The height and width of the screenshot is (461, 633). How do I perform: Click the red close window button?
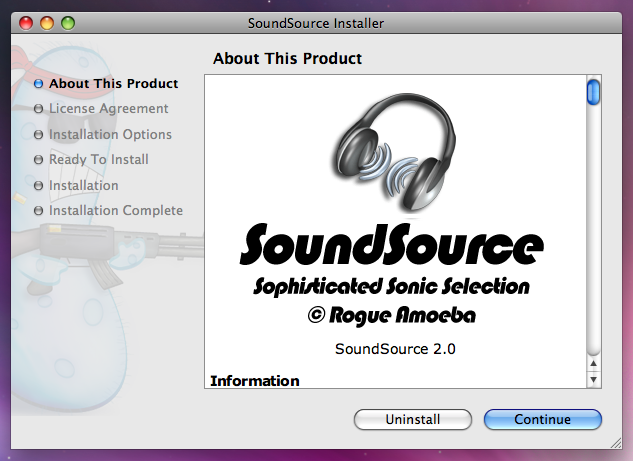tap(26, 23)
